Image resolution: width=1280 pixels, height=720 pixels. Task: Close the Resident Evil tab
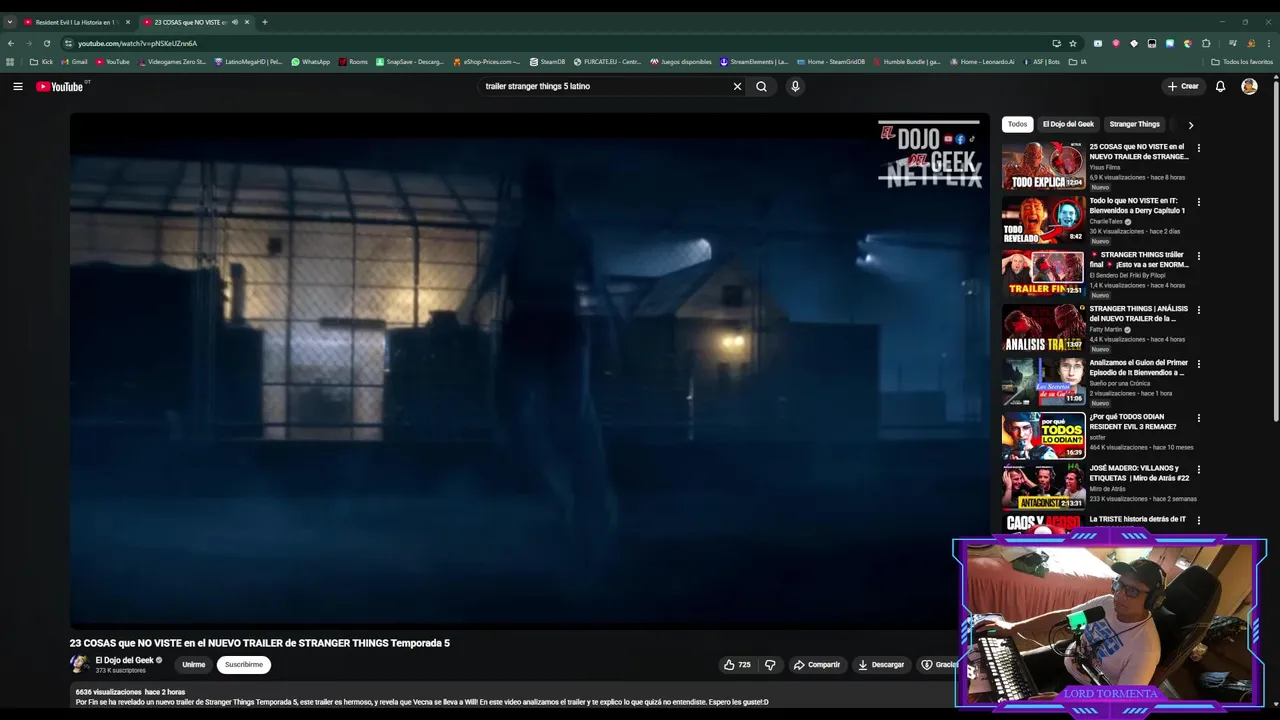127,22
